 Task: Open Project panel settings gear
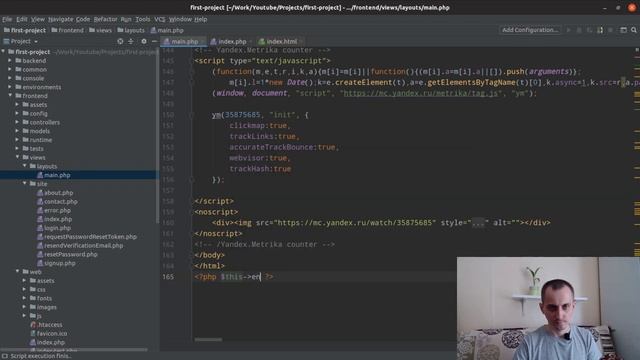(x=144, y=41)
